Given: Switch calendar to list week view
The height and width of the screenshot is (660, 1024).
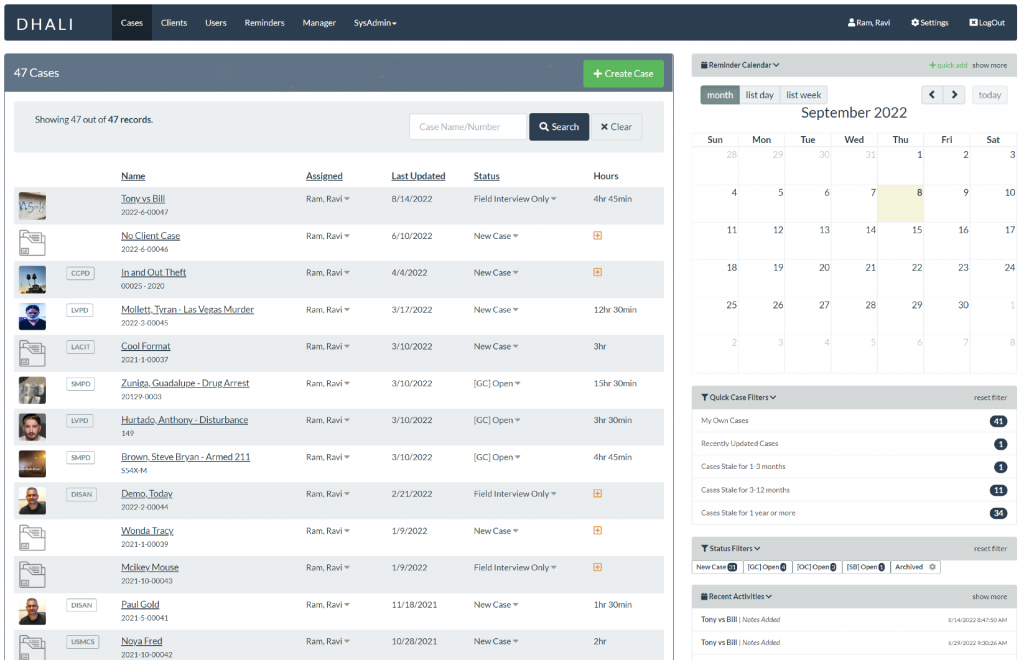Looking at the screenshot, I should tap(803, 95).
